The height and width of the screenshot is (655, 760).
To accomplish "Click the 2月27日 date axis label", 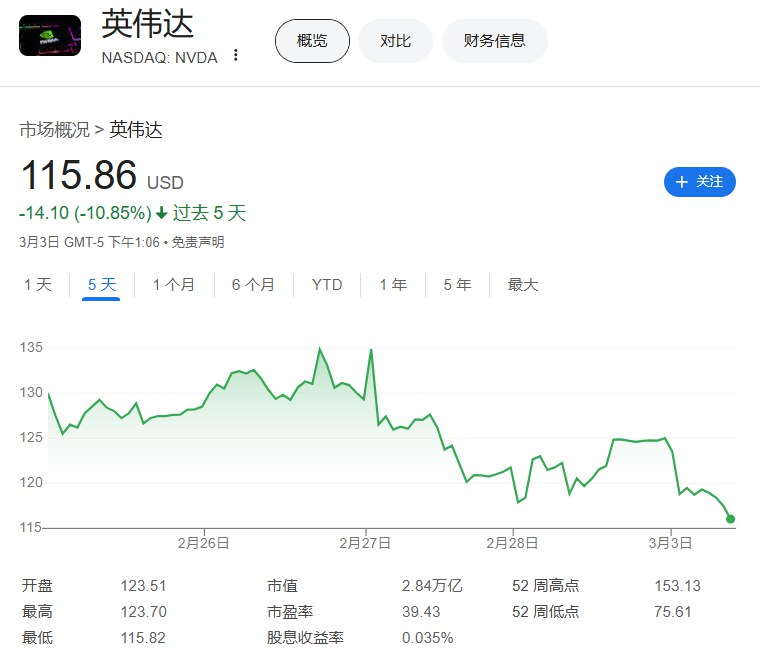I will pyautogui.click(x=365, y=543).
